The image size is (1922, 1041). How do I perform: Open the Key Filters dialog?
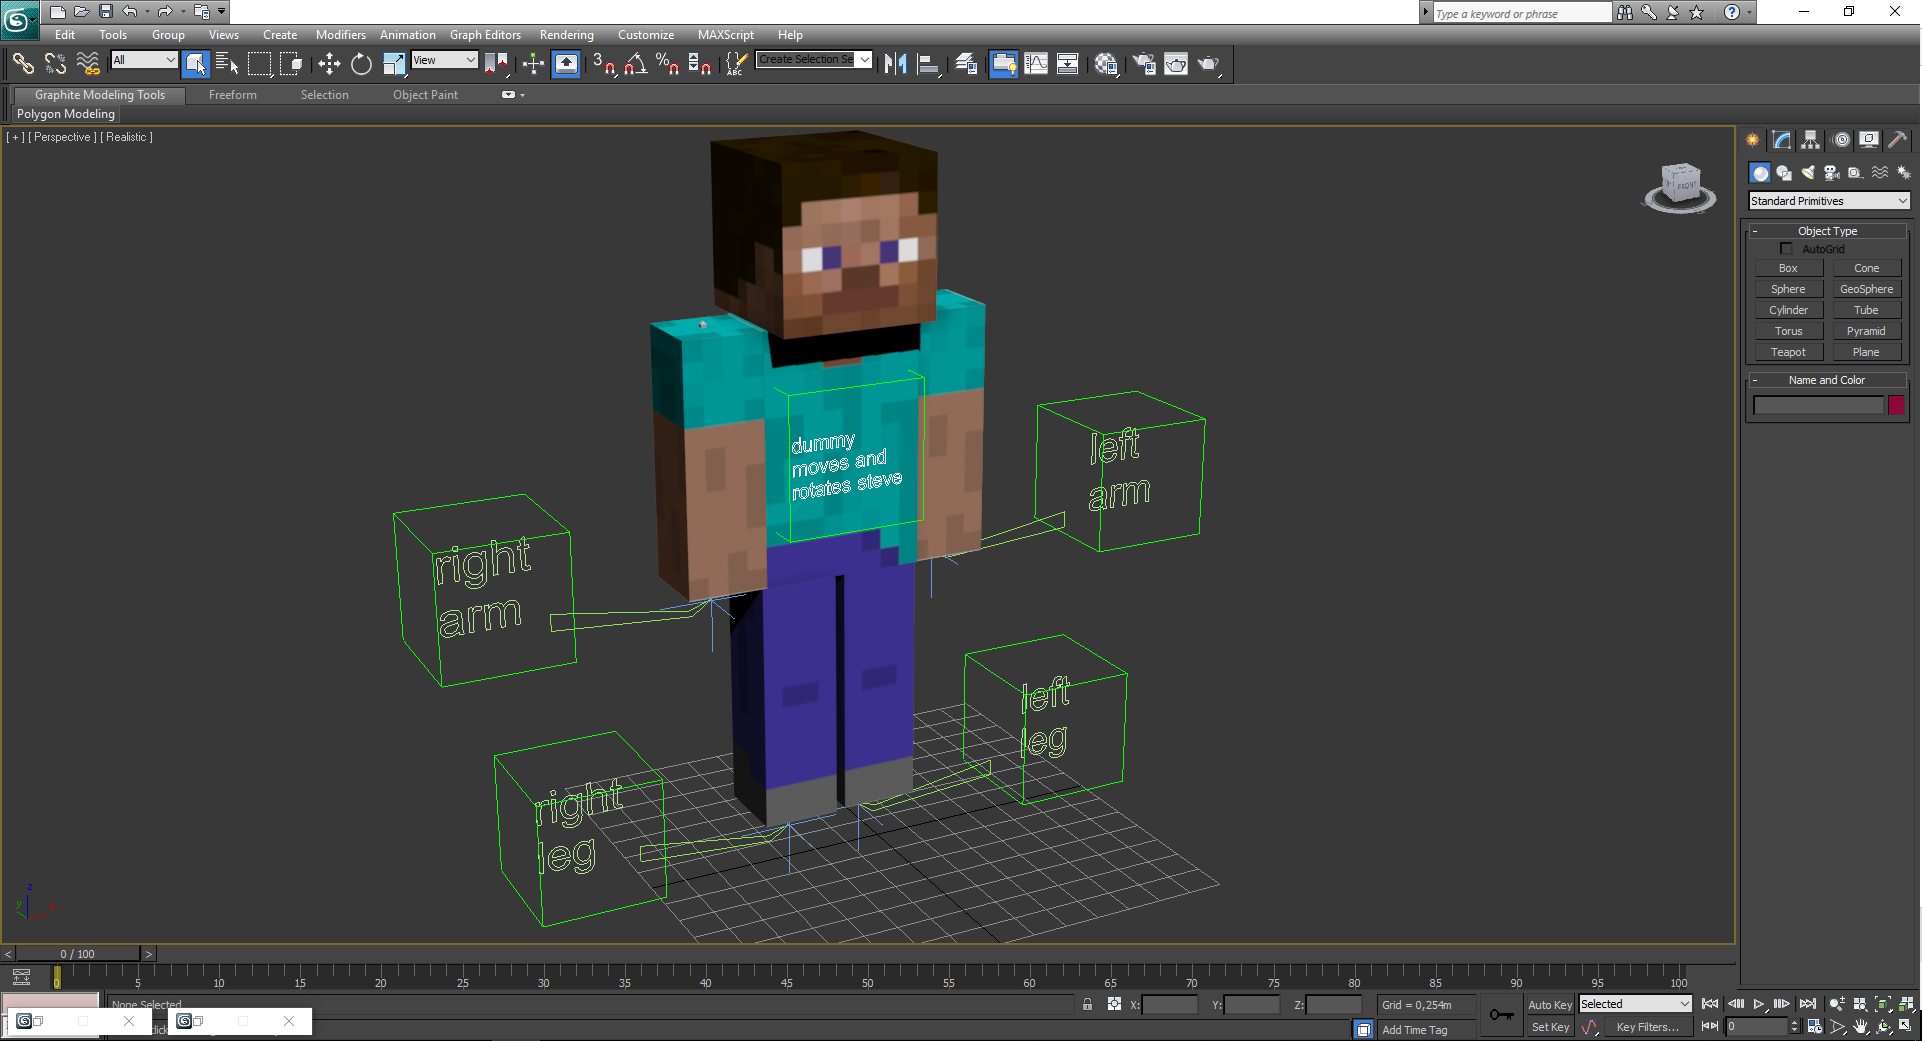[x=1647, y=1027]
